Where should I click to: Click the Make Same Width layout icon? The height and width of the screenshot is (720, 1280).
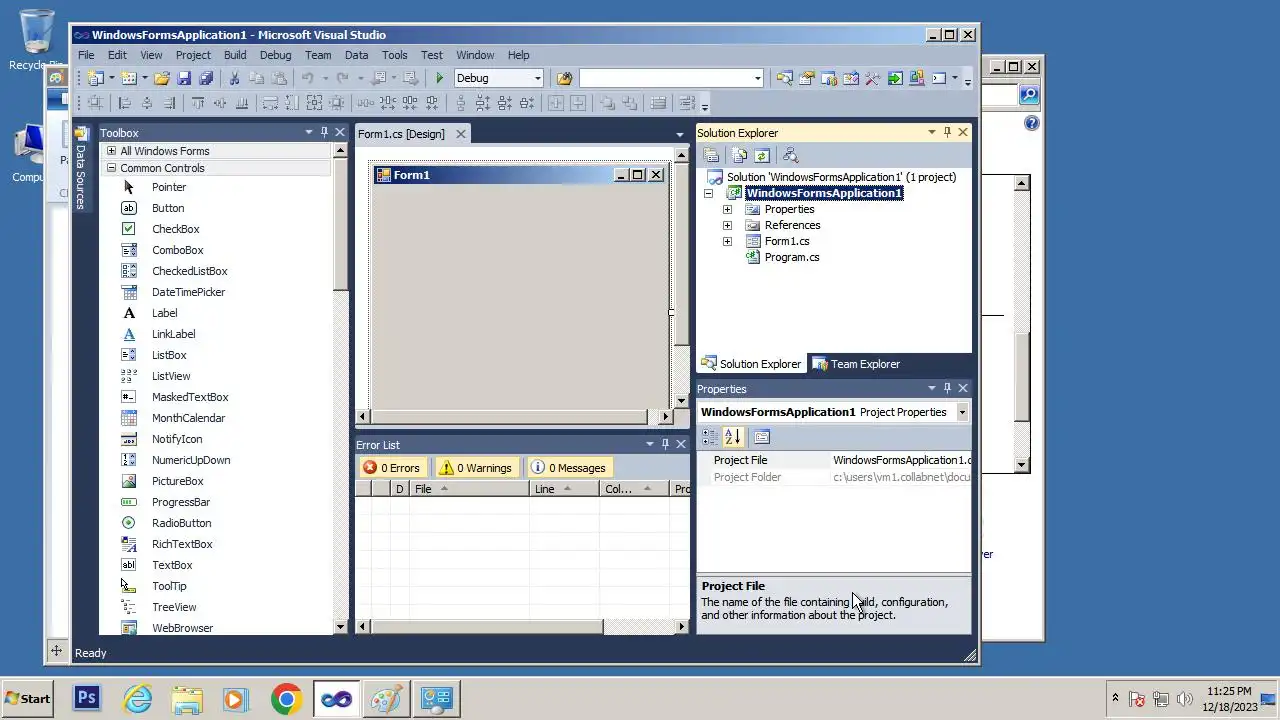[270, 103]
